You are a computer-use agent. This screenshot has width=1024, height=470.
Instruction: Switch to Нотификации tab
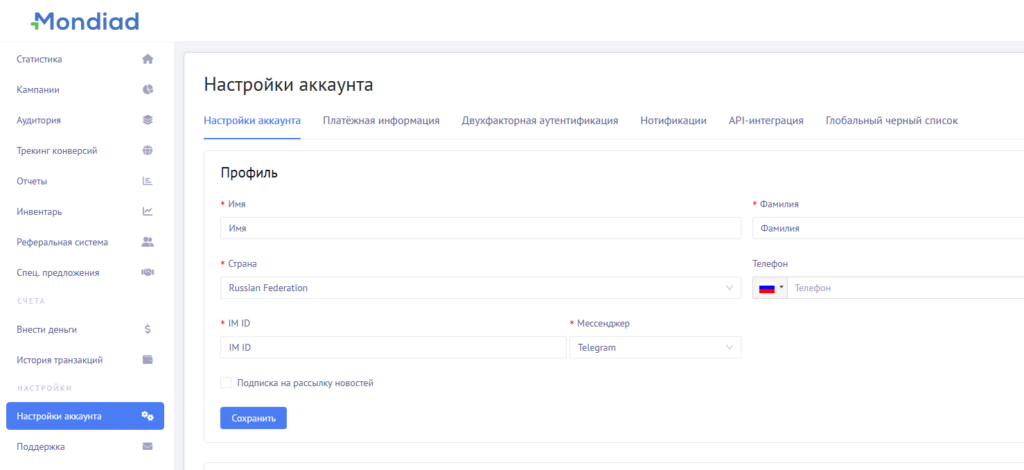pyautogui.click(x=673, y=121)
